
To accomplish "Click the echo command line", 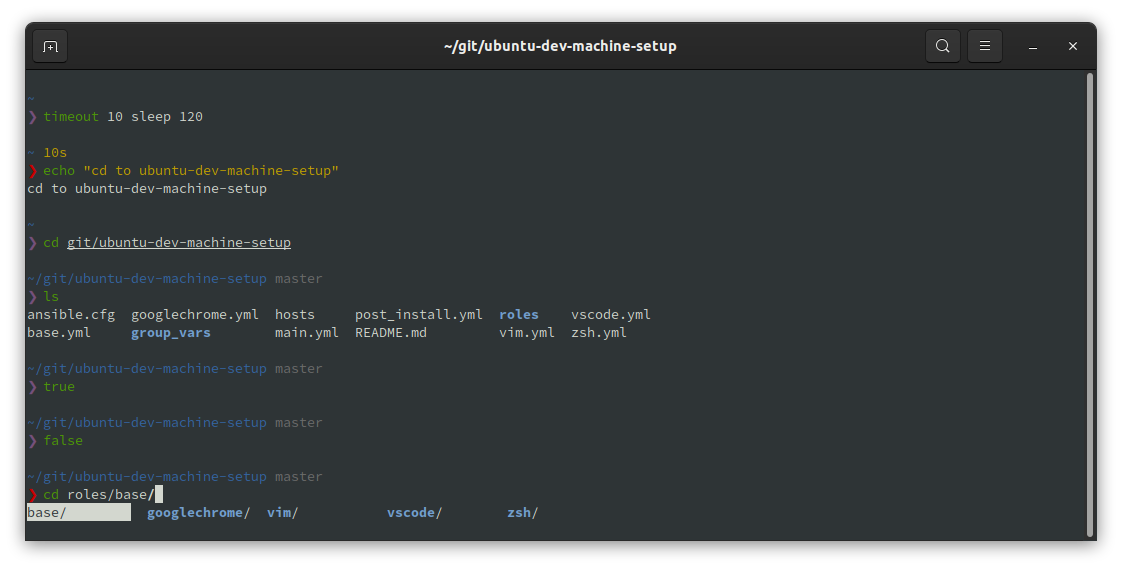I will [x=190, y=170].
